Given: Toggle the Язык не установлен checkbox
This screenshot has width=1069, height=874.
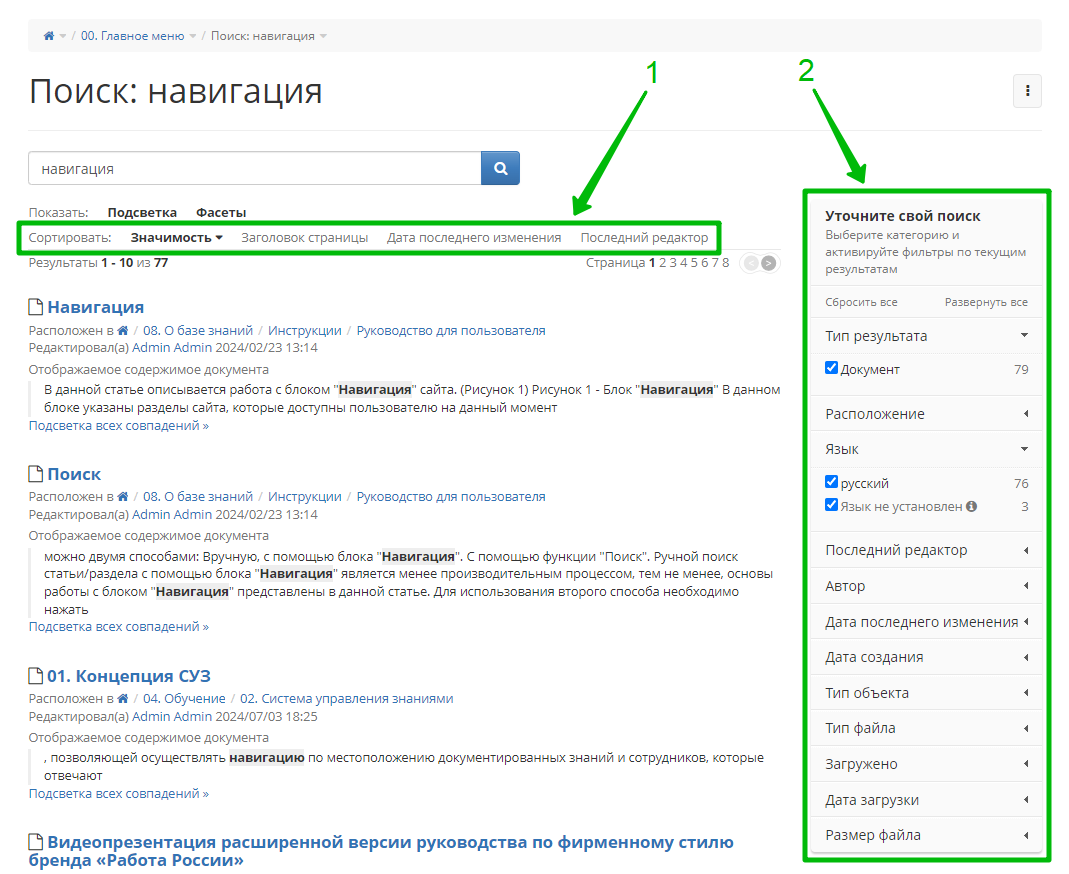Looking at the screenshot, I should (x=831, y=505).
